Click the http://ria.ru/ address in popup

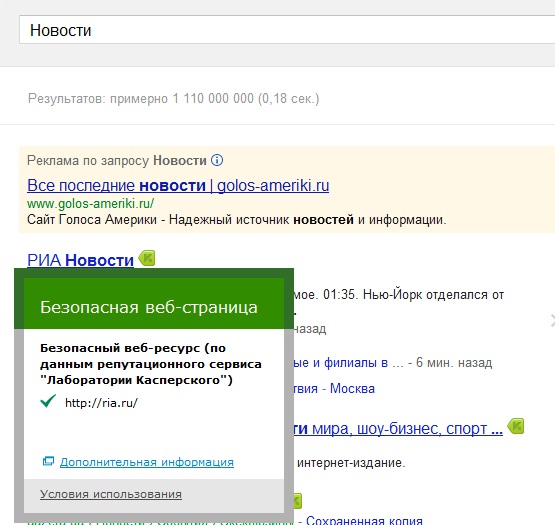[x=101, y=403]
